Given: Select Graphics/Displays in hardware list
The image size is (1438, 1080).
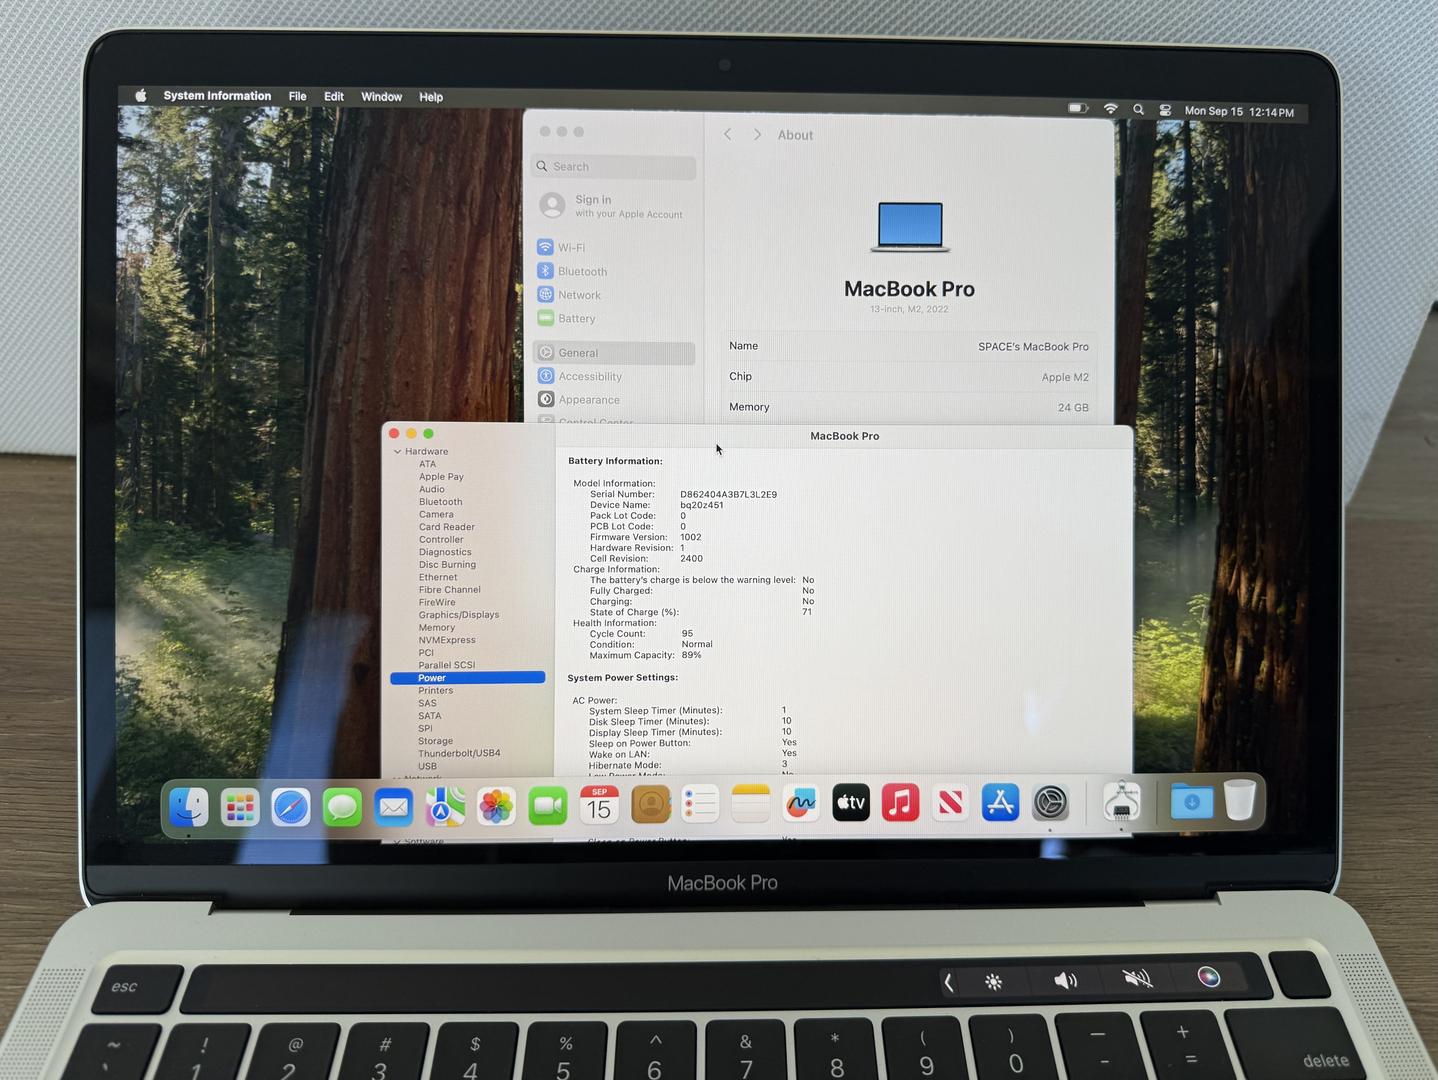Looking at the screenshot, I should click(x=459, y=615).
